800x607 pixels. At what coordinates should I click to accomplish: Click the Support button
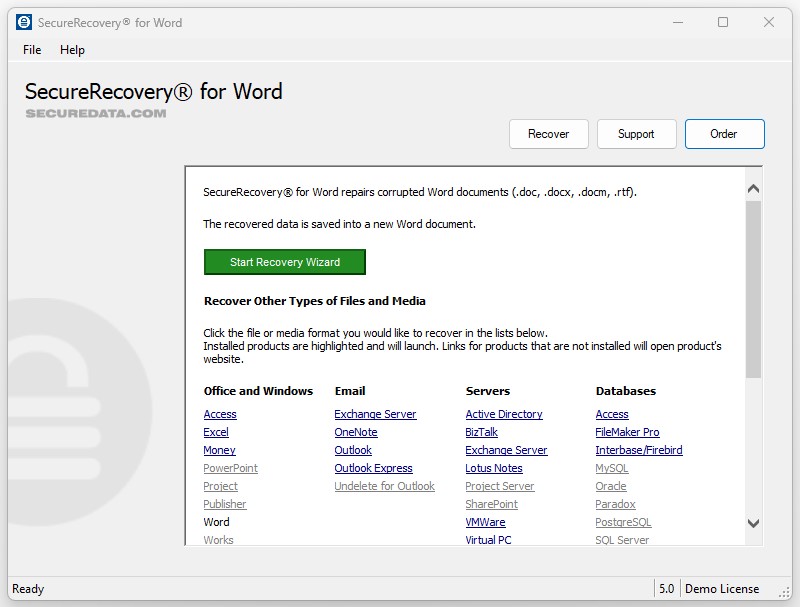(636, 133)
